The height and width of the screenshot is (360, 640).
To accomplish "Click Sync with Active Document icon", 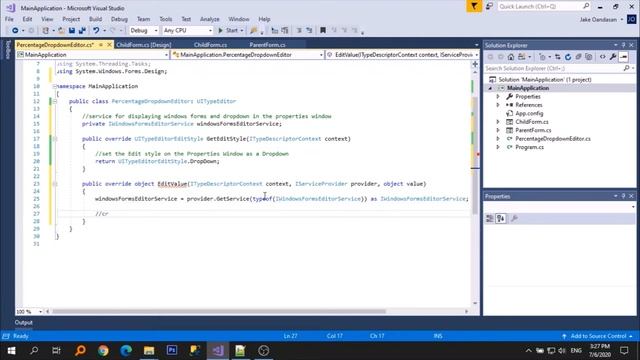I will (558, 57).
